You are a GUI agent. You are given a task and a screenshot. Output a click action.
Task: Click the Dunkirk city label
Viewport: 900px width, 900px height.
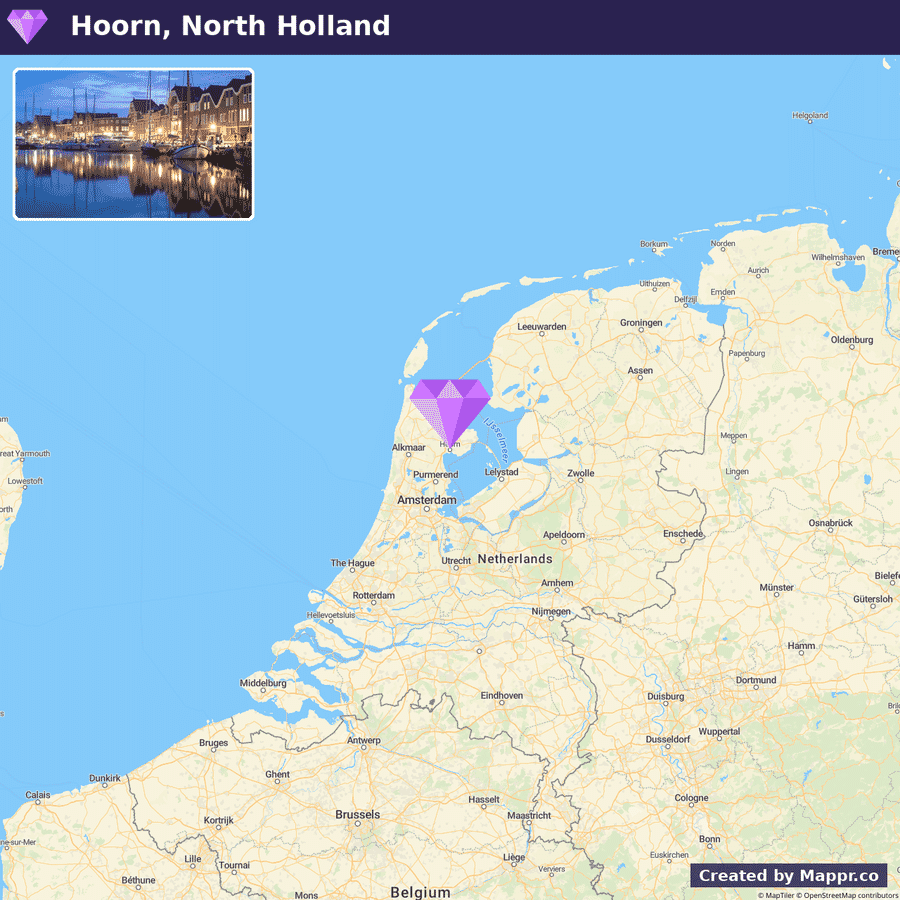coord(105,778)
